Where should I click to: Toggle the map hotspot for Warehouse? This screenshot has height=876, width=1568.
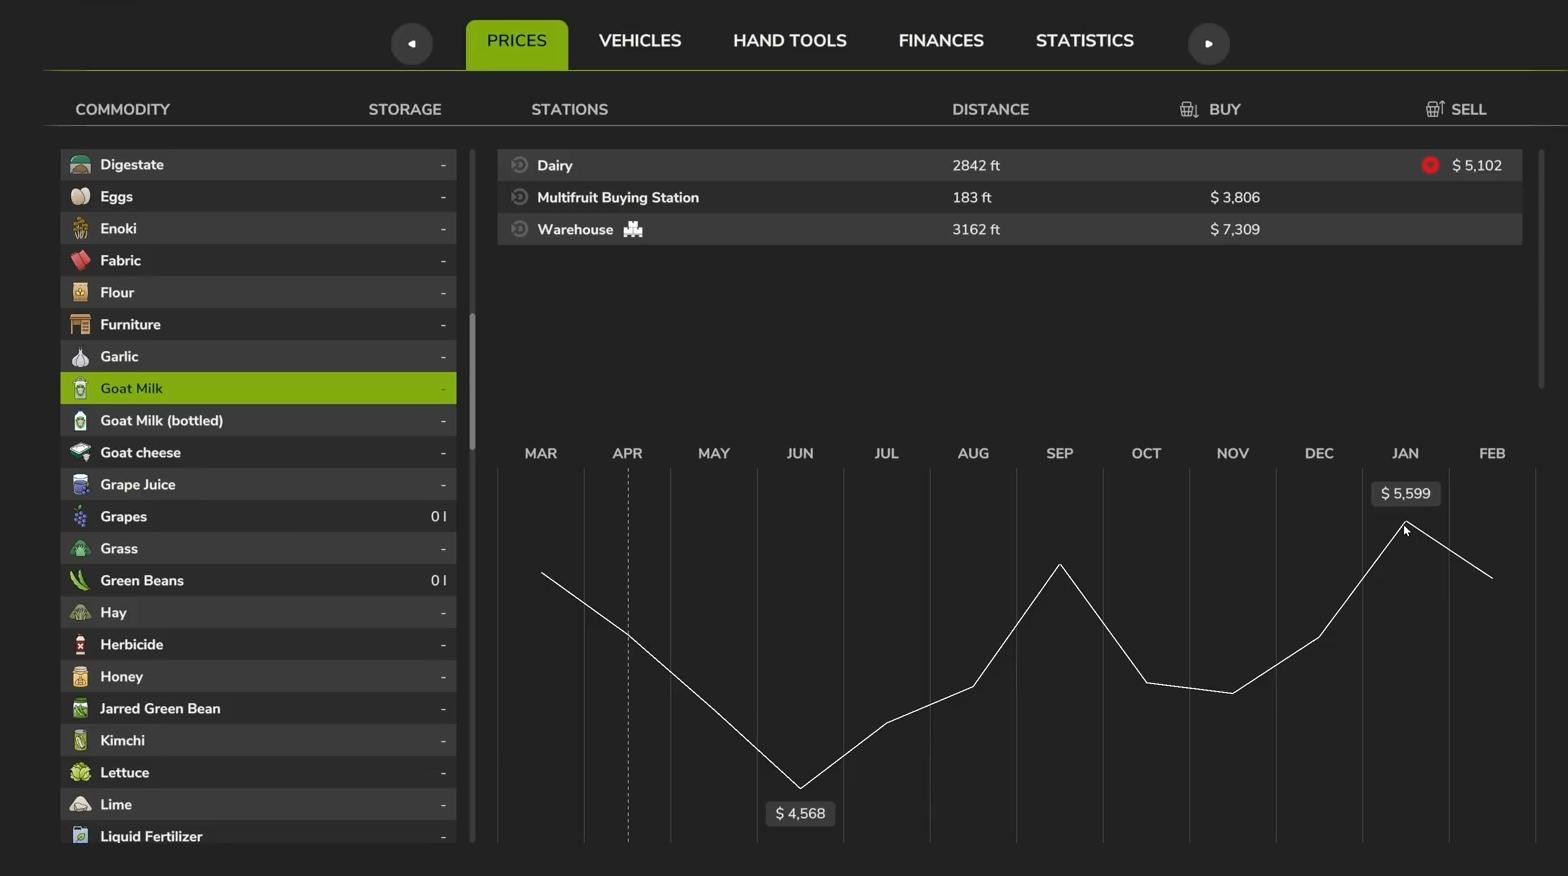[519, 229]
